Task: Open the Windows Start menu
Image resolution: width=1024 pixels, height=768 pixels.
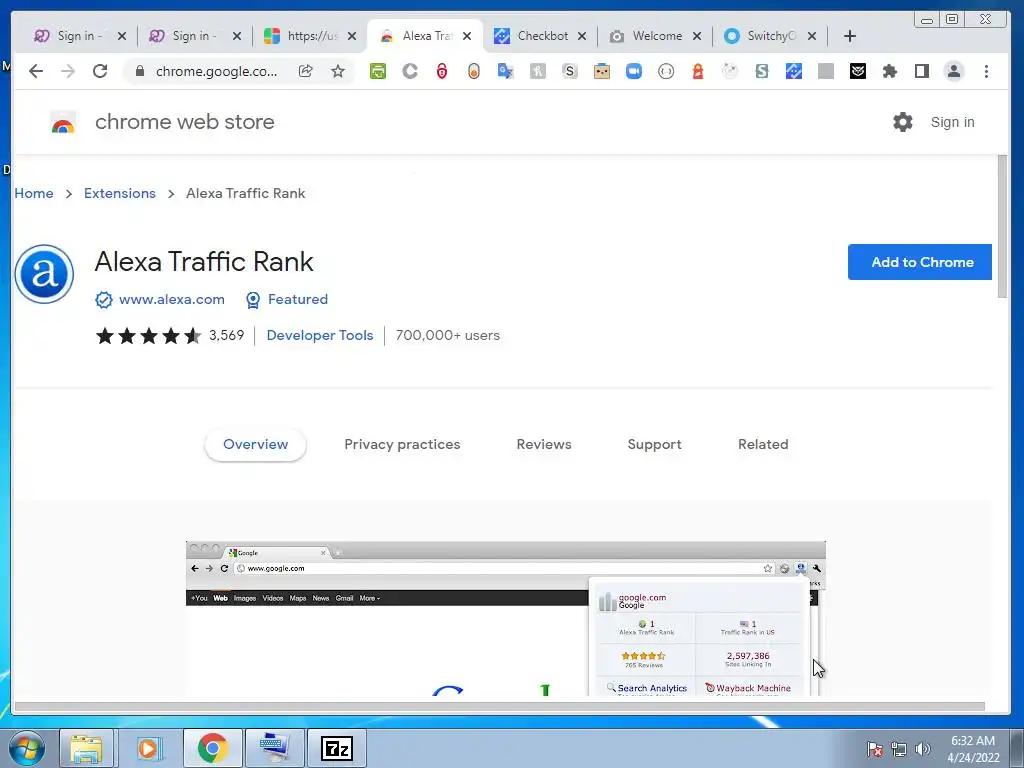Action: (27, 748)
